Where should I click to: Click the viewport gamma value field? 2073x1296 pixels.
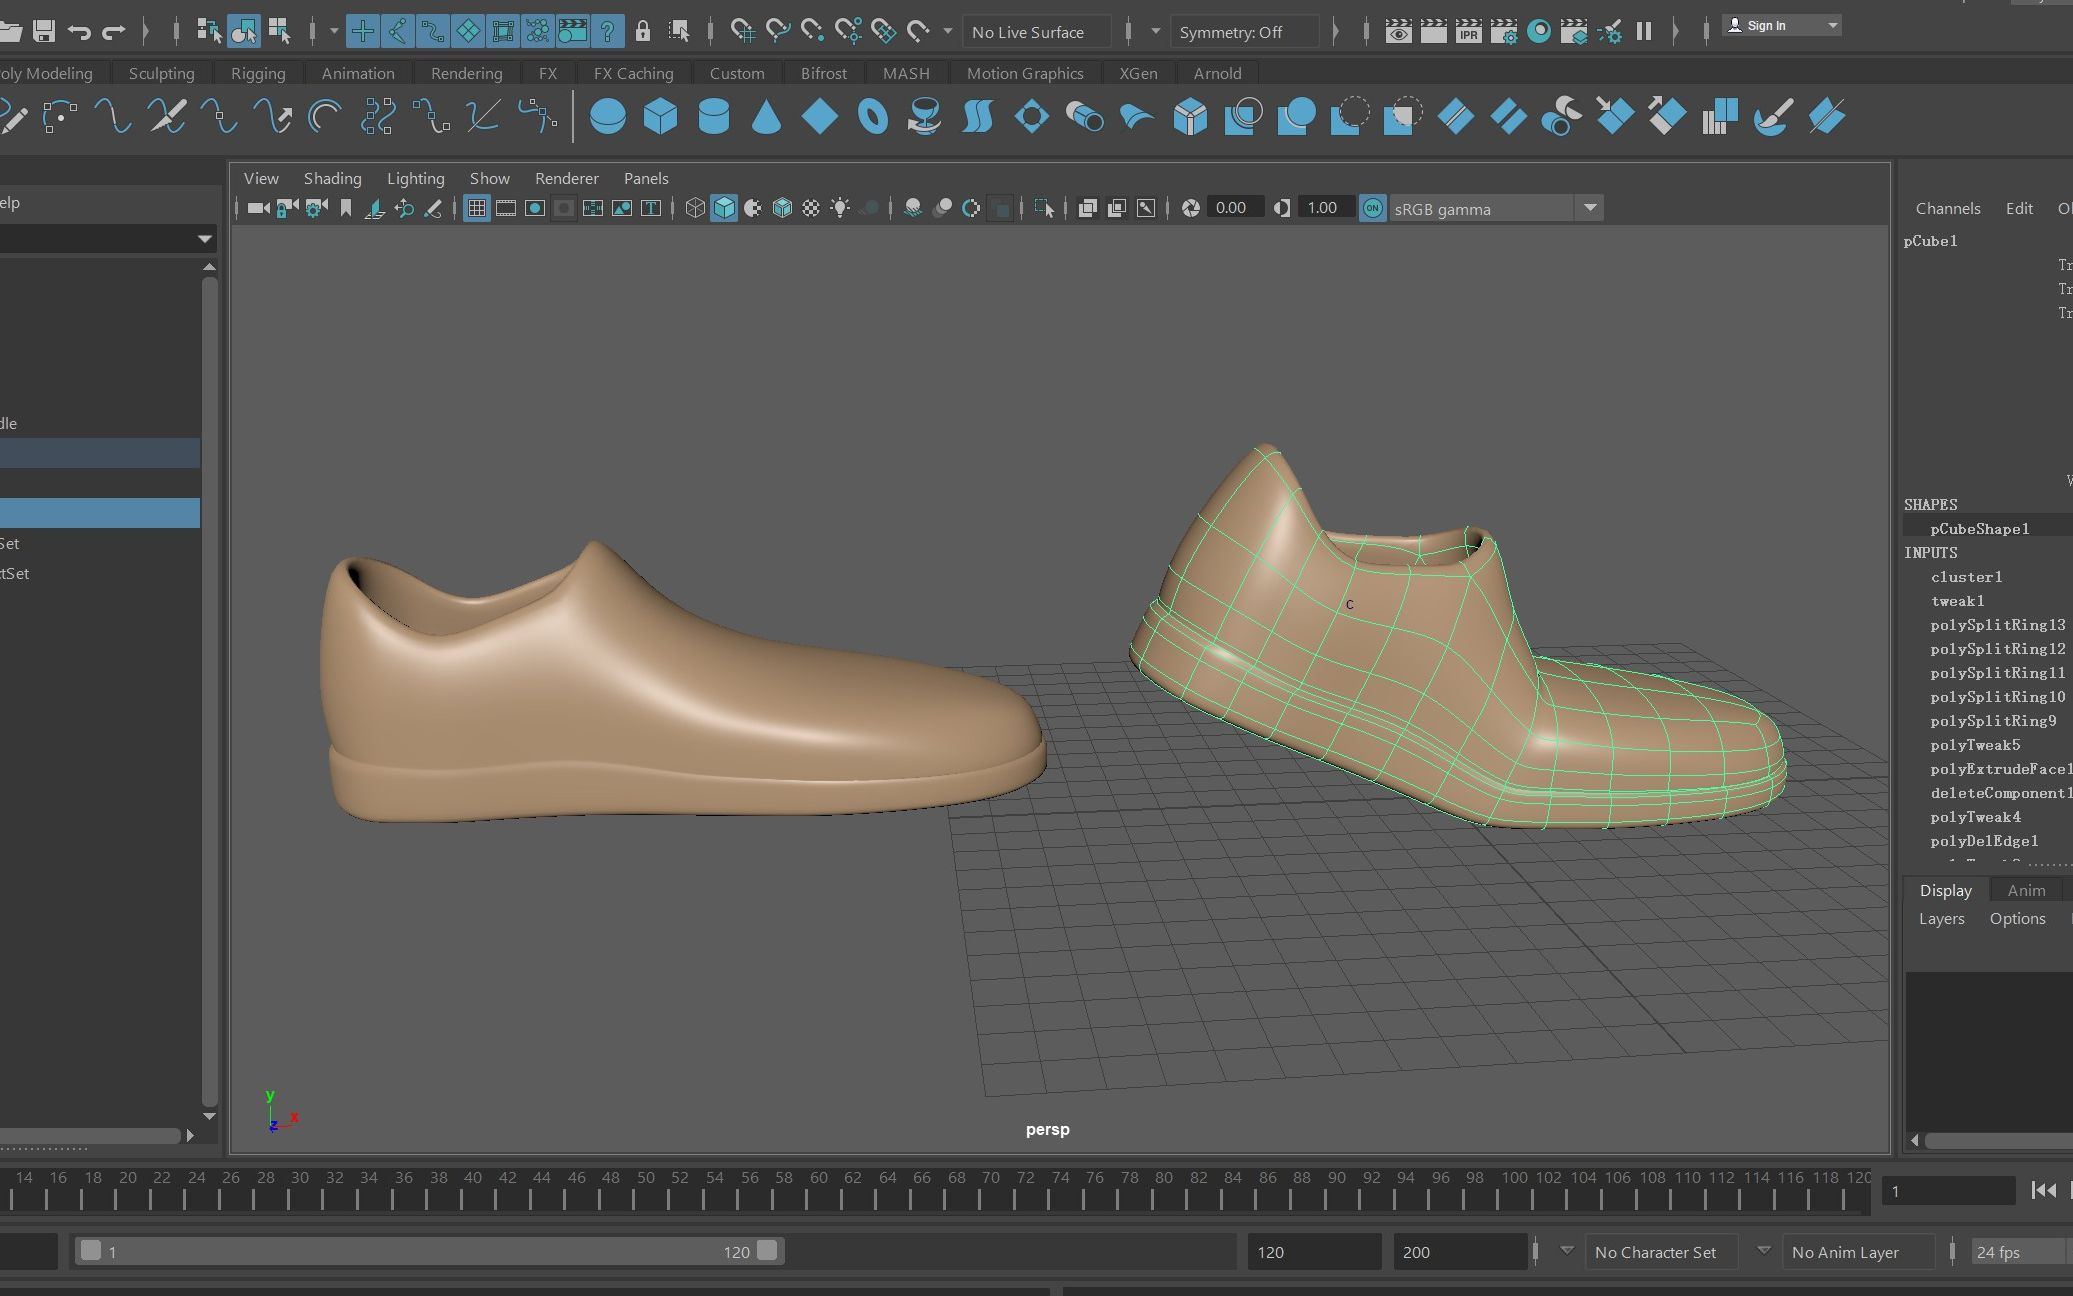[1322, 208]
